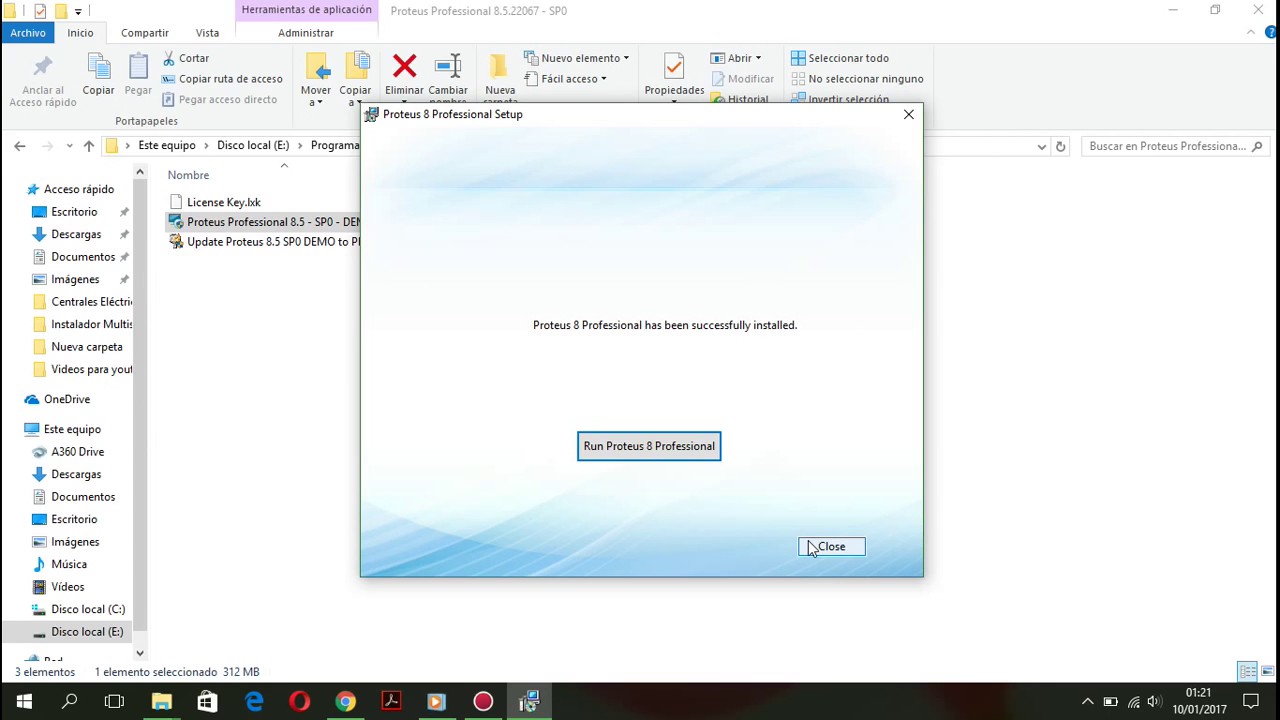Switch to the Inicio tab
1280x720 pixels.
pos(80,33)
